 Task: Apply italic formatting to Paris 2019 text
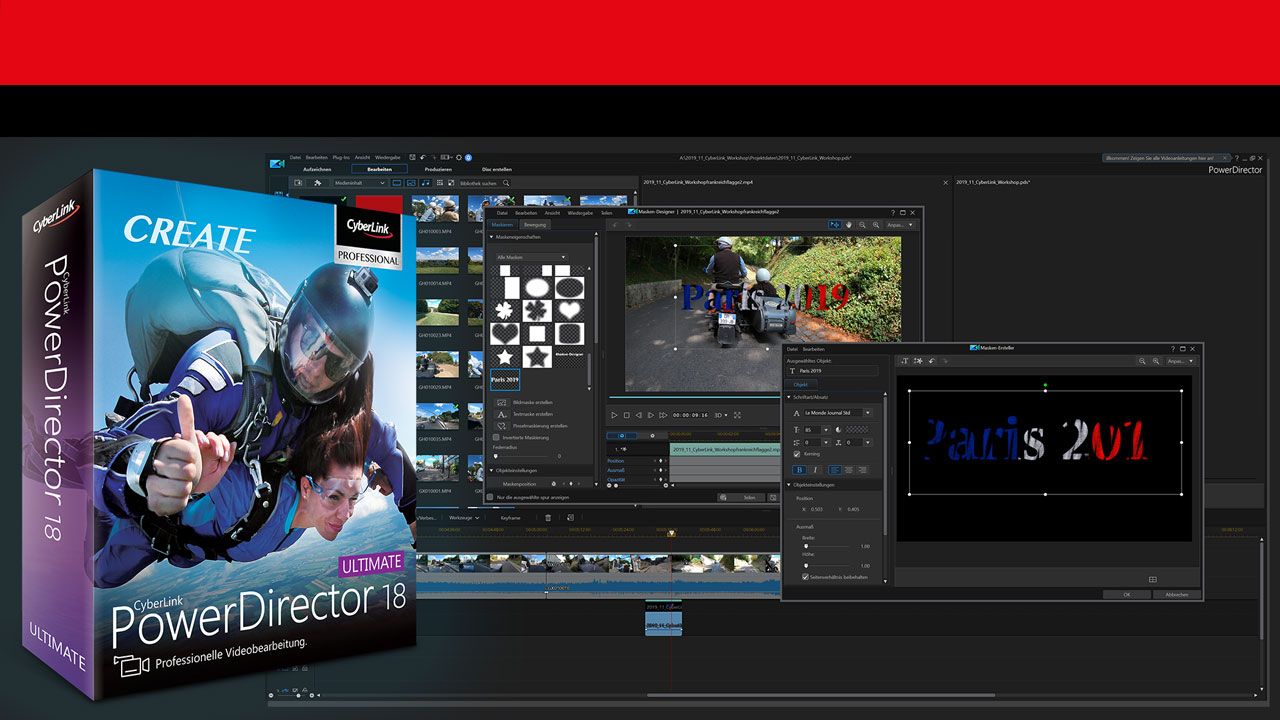point(815,469)
